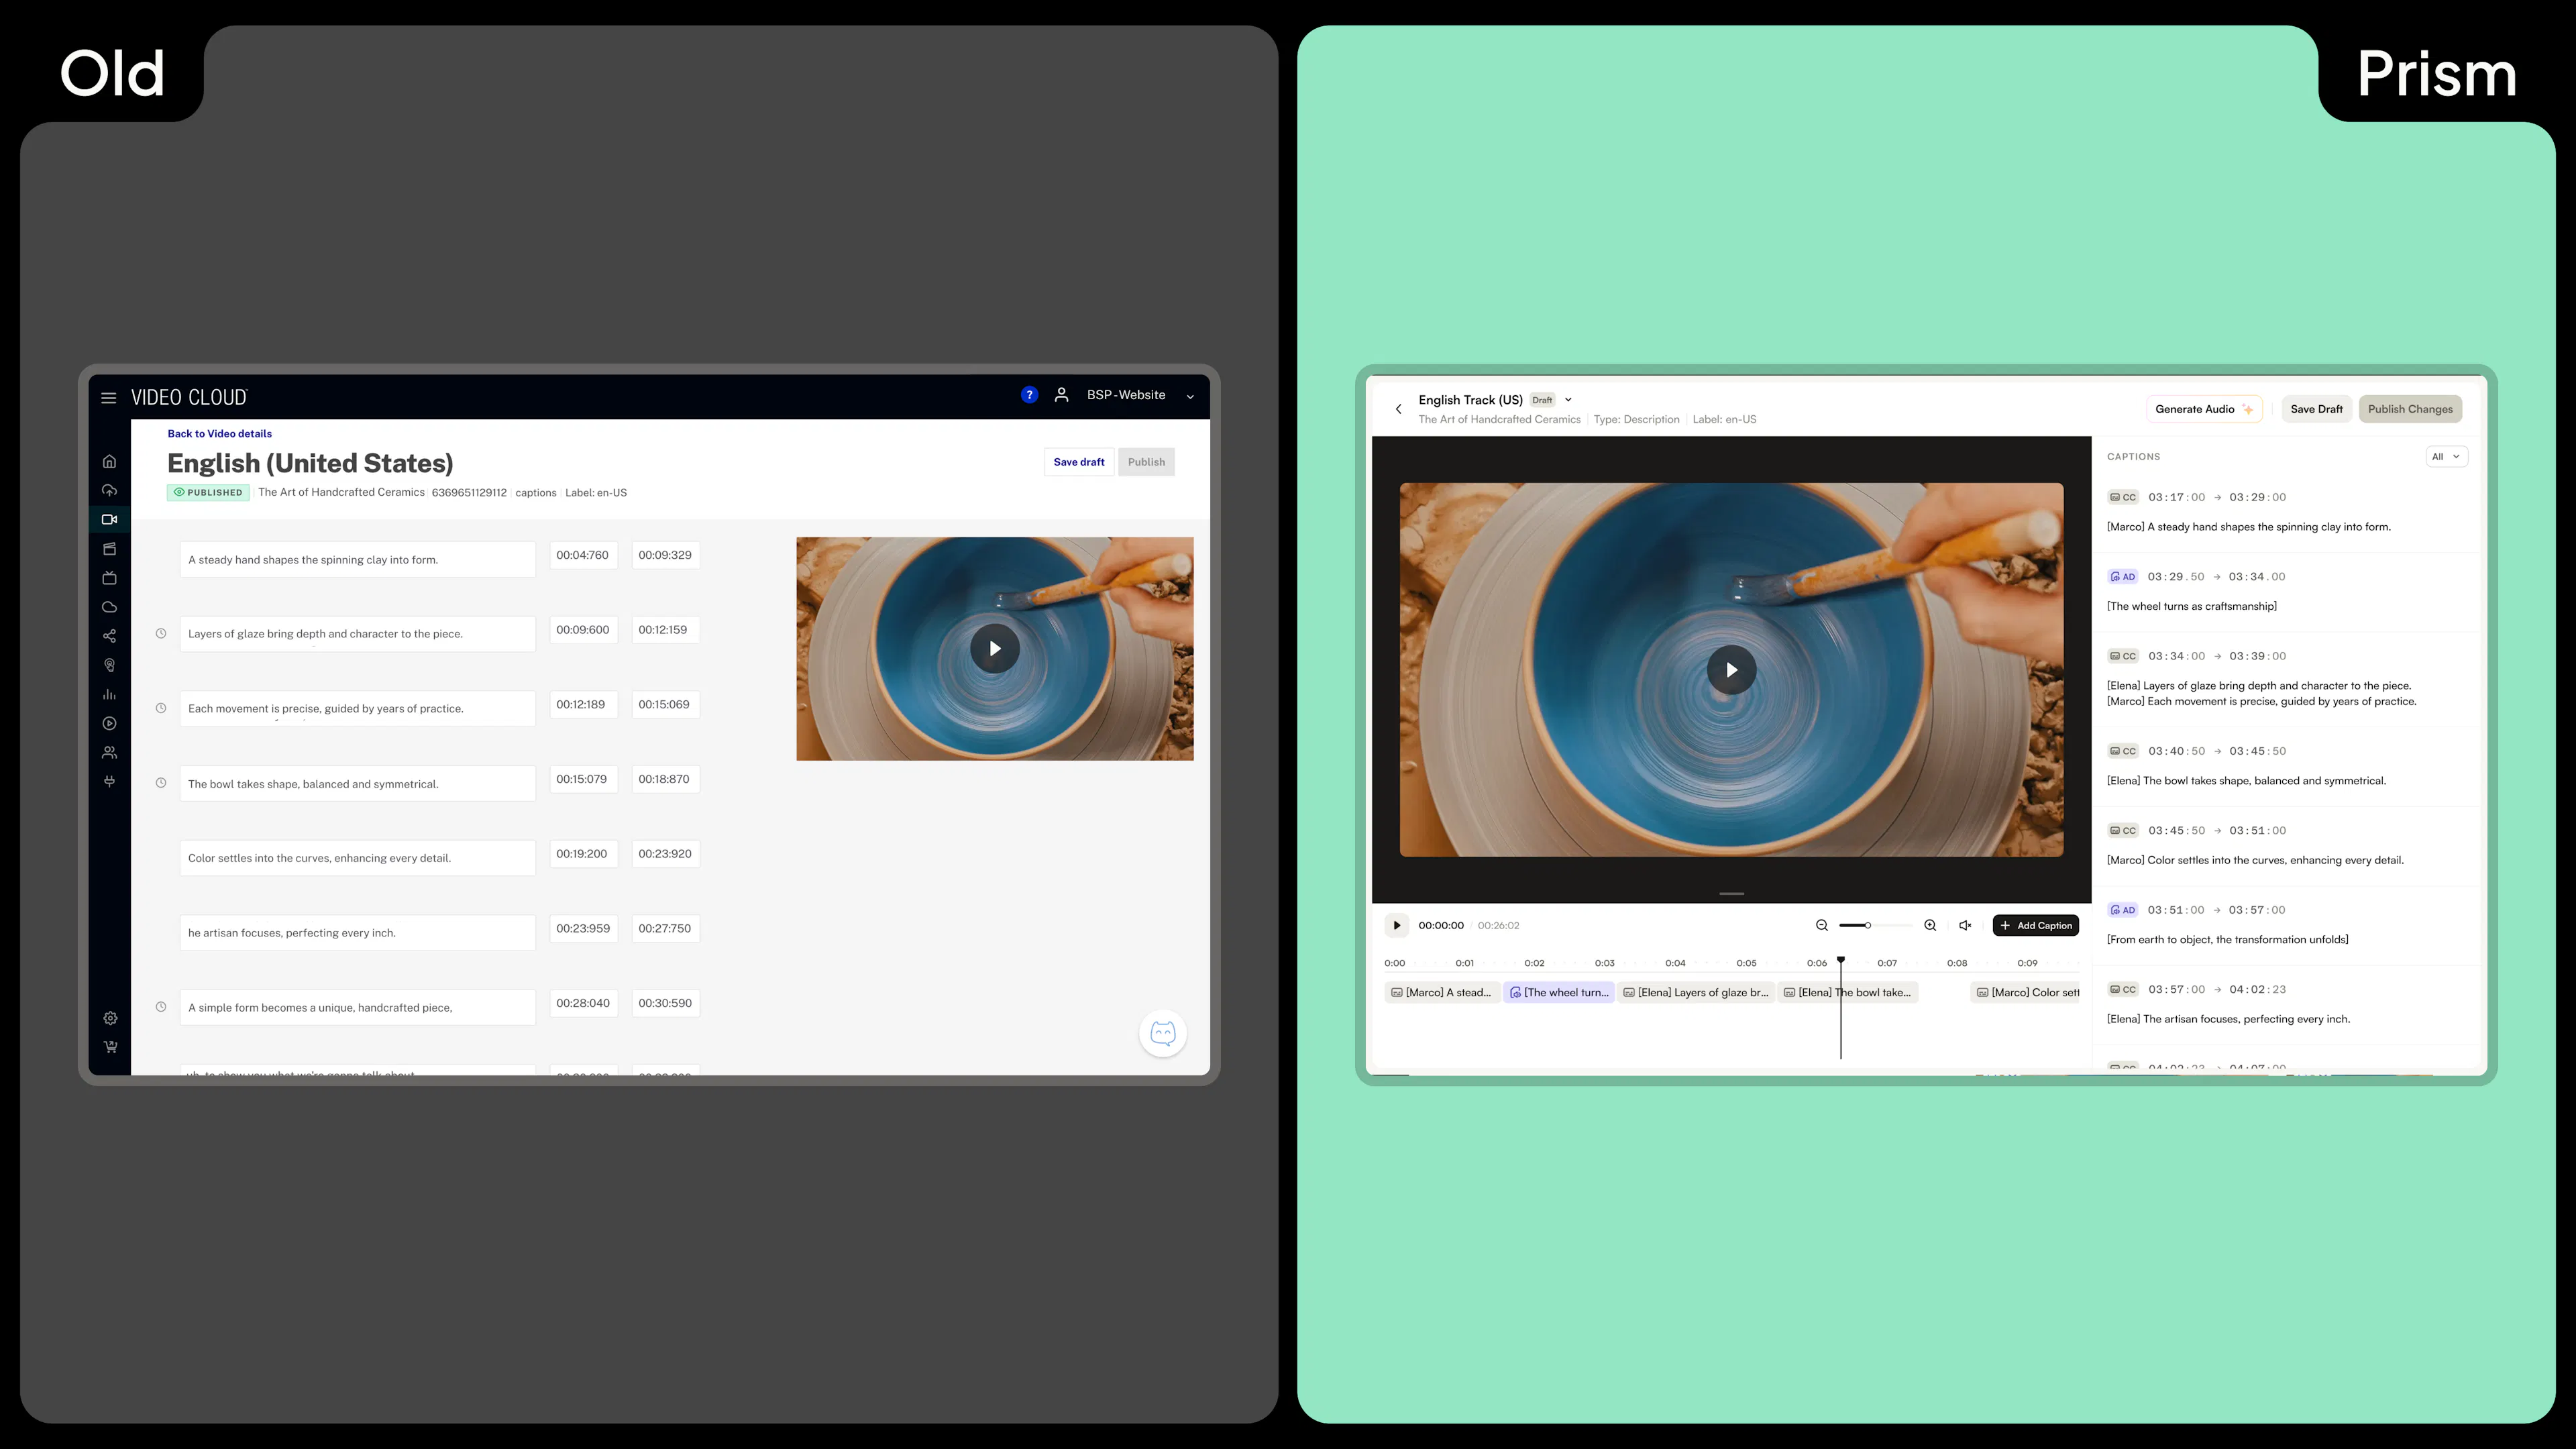Edit the end time 00:30:590 field

(x=665, y=1003)
